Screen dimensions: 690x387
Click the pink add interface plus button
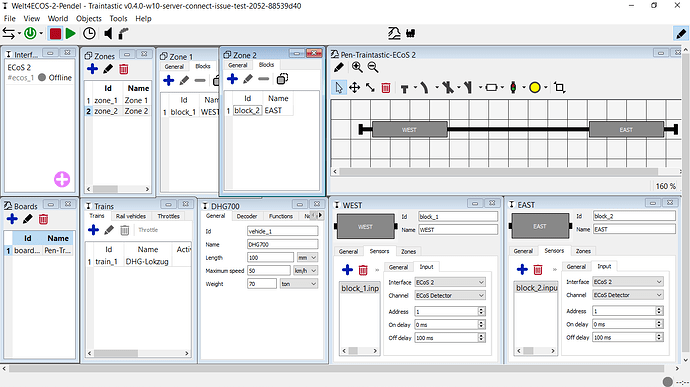coord(62,179)
